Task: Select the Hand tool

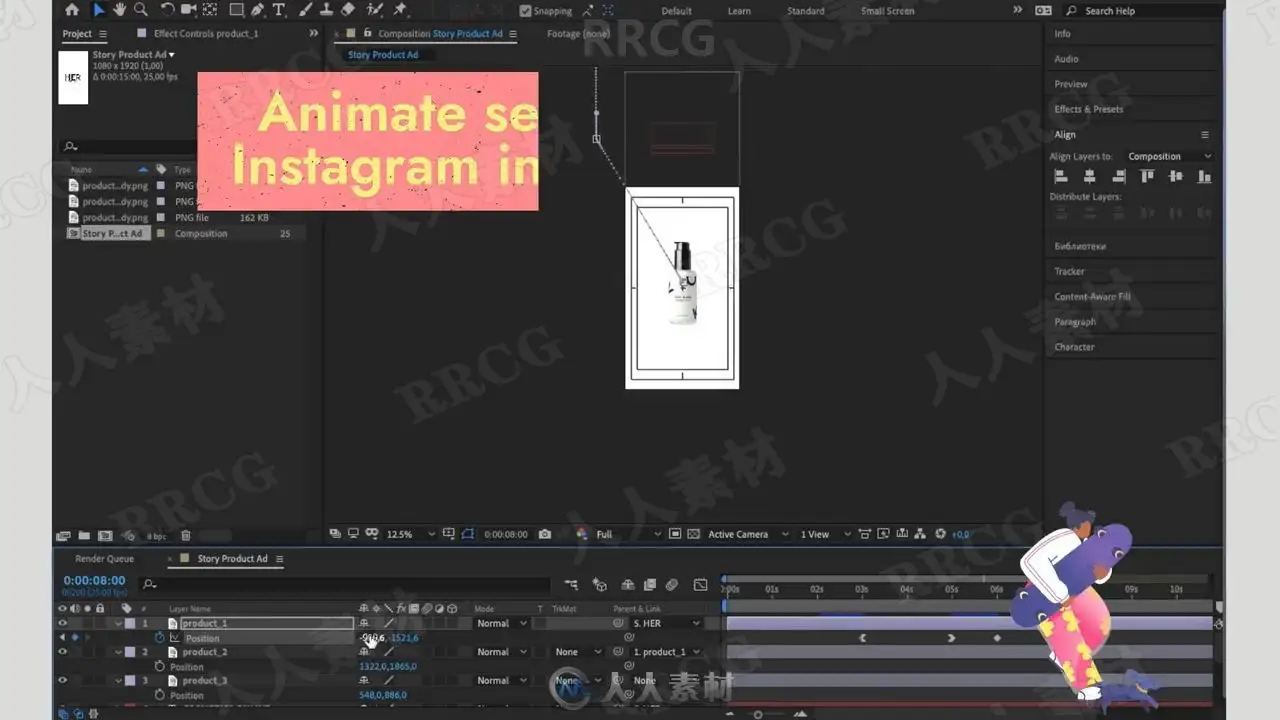Action: tap(120, 10)
